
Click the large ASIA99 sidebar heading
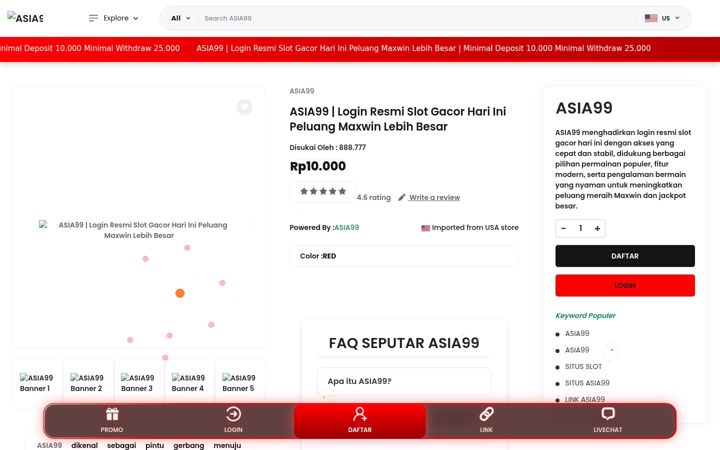584,108
